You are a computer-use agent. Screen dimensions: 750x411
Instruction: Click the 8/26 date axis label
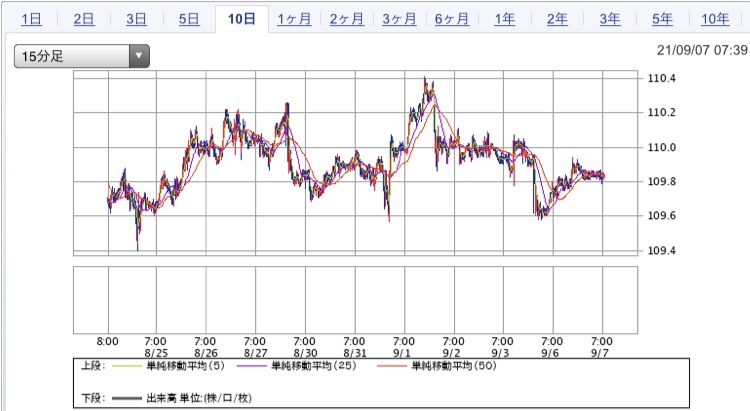206,353
